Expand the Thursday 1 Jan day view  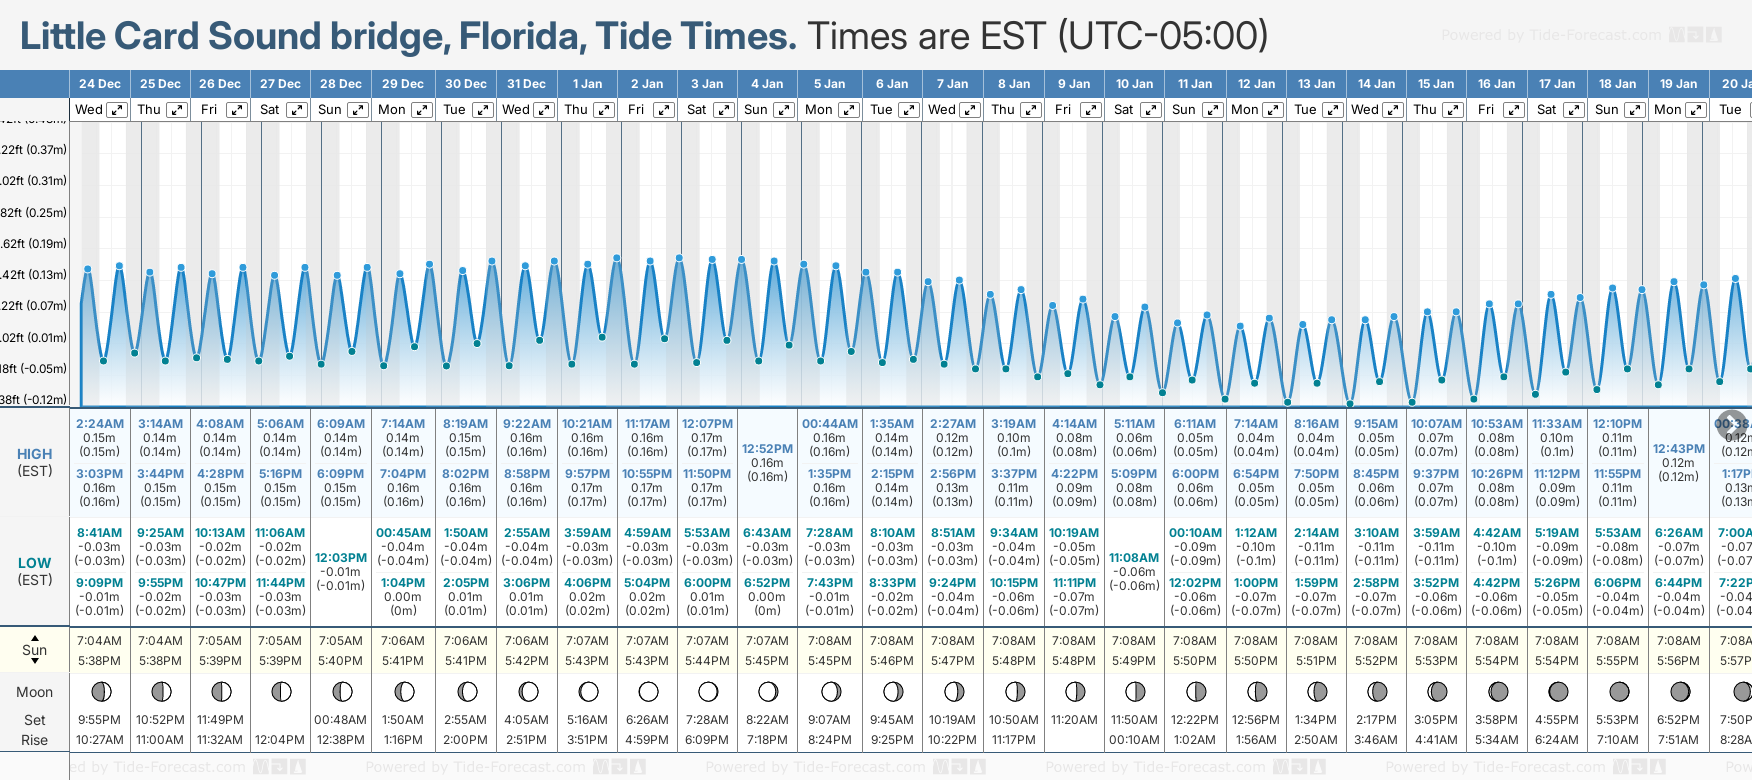[x=603, y=110]
